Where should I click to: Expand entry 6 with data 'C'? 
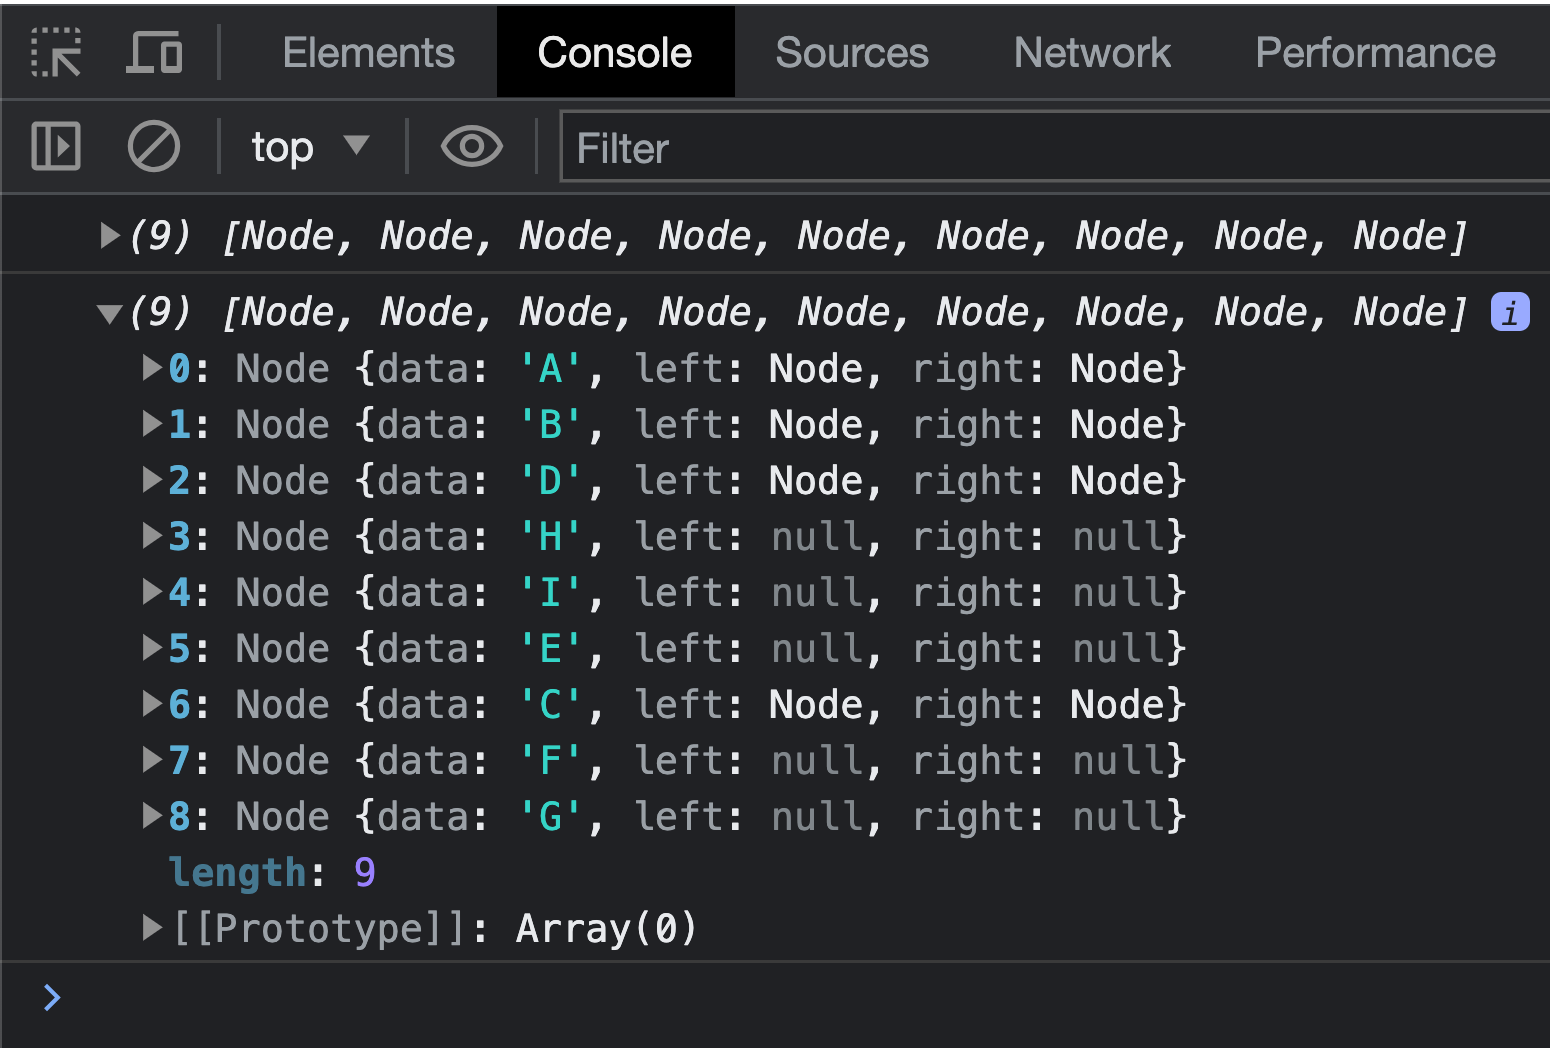152,704
